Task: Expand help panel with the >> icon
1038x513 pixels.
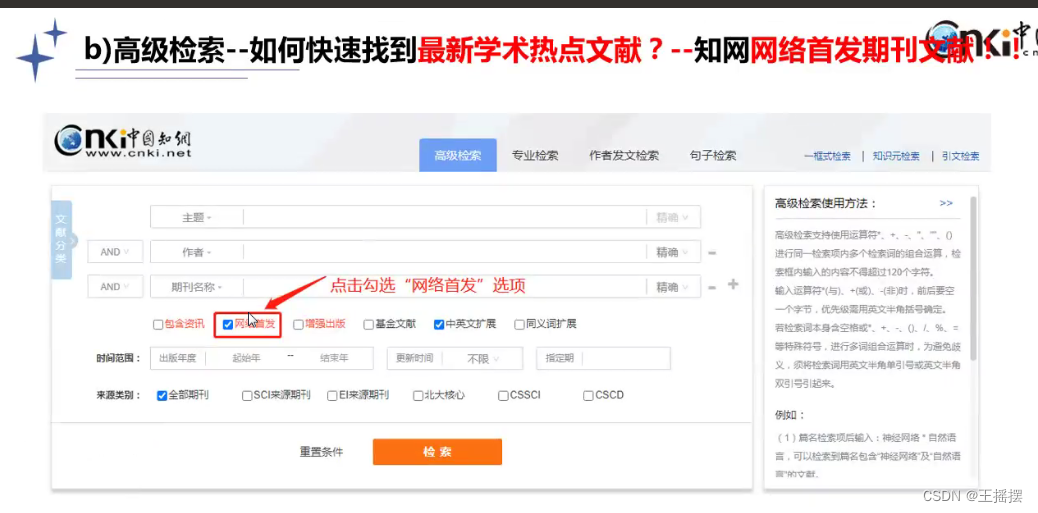Action: 946,203
